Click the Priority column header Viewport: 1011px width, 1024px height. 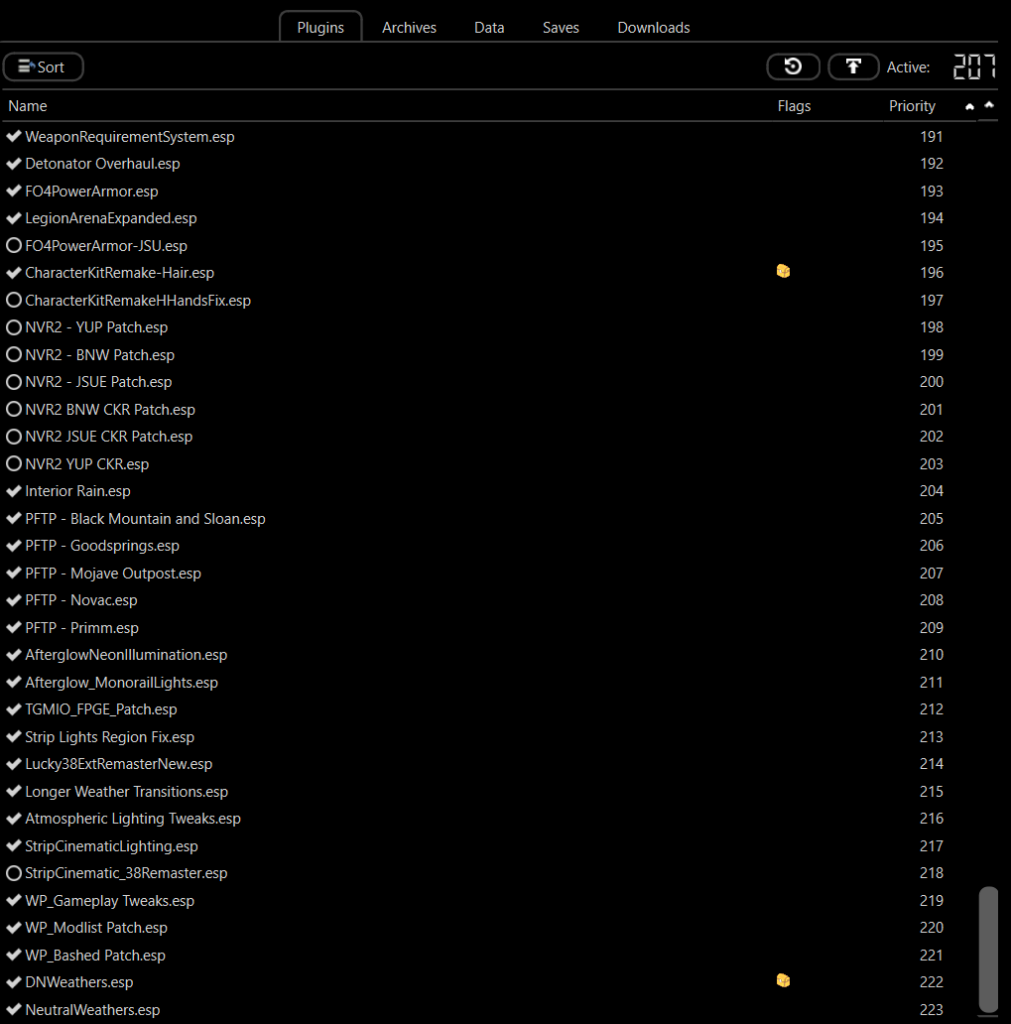tap(912, 106)
